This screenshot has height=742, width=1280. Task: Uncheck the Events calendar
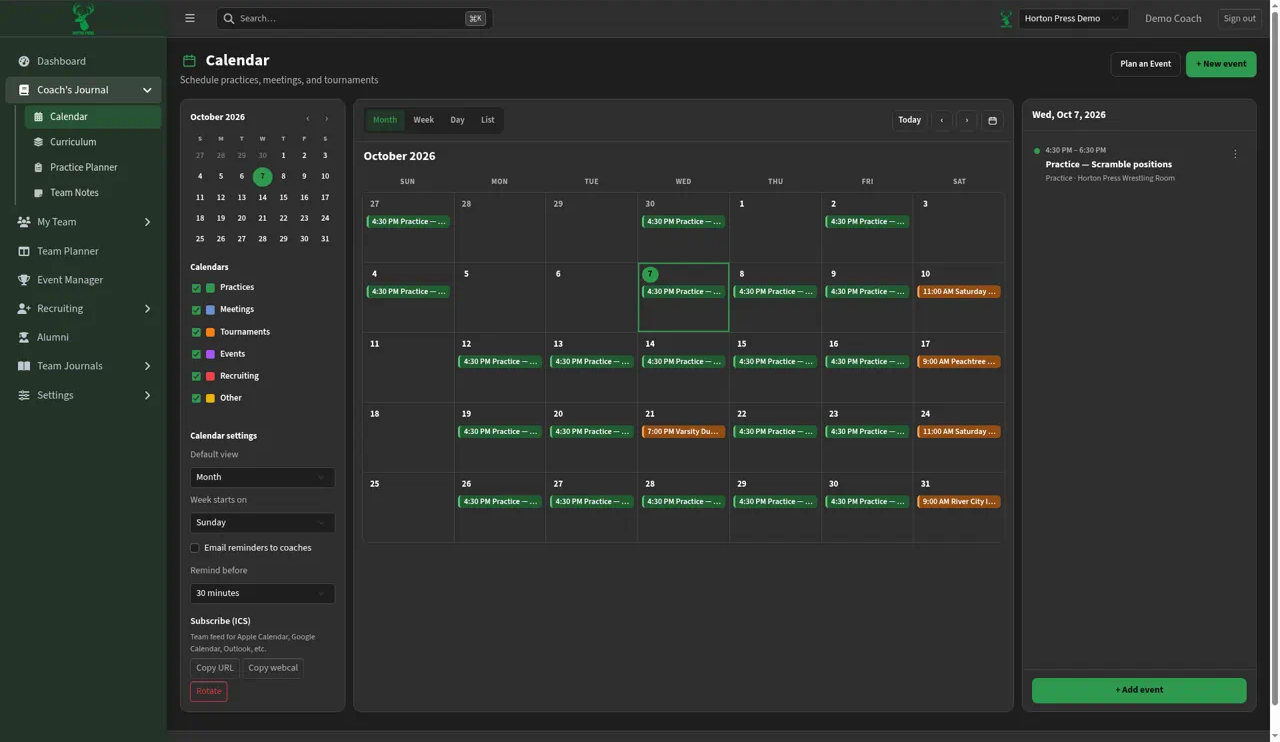196,354
